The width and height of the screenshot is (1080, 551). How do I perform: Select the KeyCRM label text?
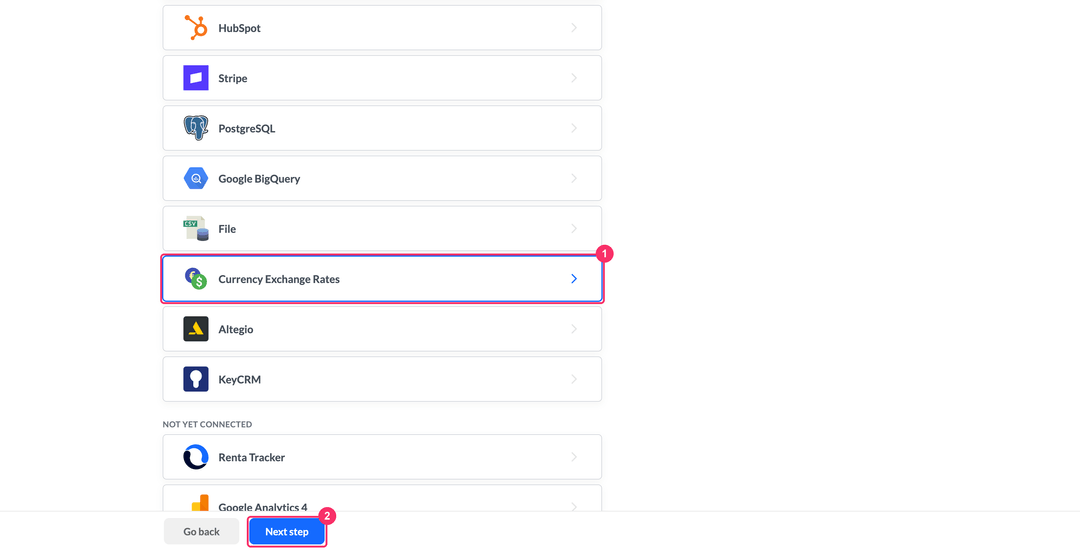coord(240,380)
